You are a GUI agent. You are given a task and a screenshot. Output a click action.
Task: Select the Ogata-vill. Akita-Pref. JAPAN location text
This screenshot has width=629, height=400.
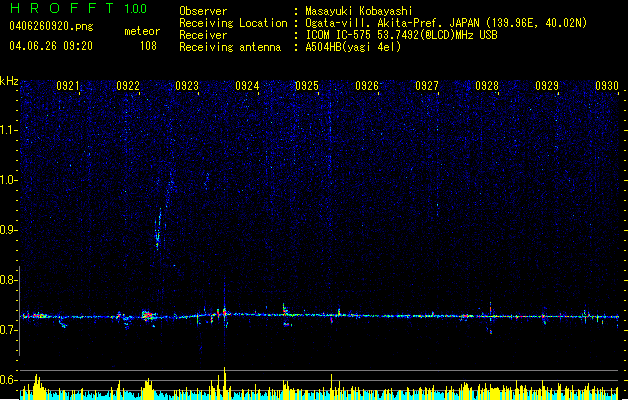tap(446, 23)
